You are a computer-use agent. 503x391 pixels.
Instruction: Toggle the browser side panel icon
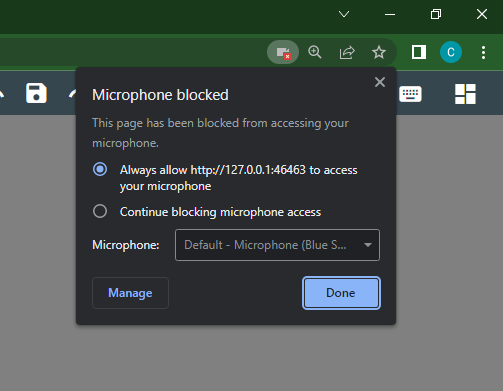pos(419,52)
